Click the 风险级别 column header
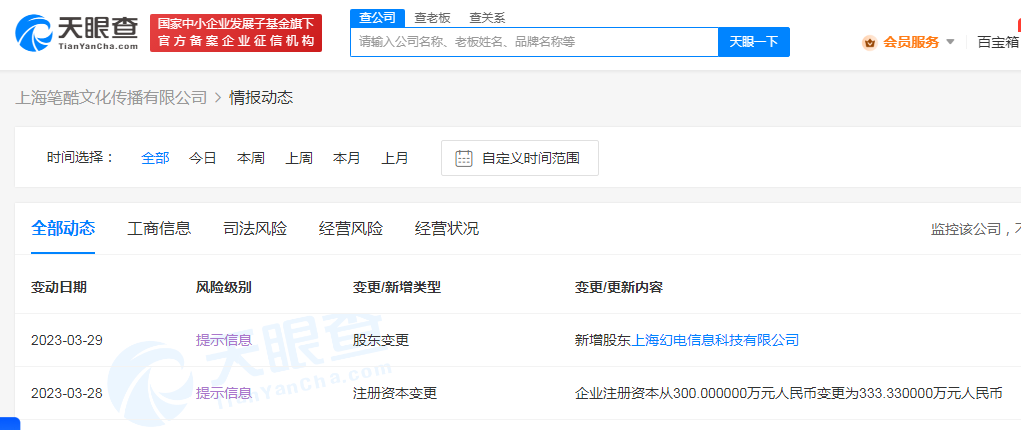1021x430 pixels. pos(223,287)
